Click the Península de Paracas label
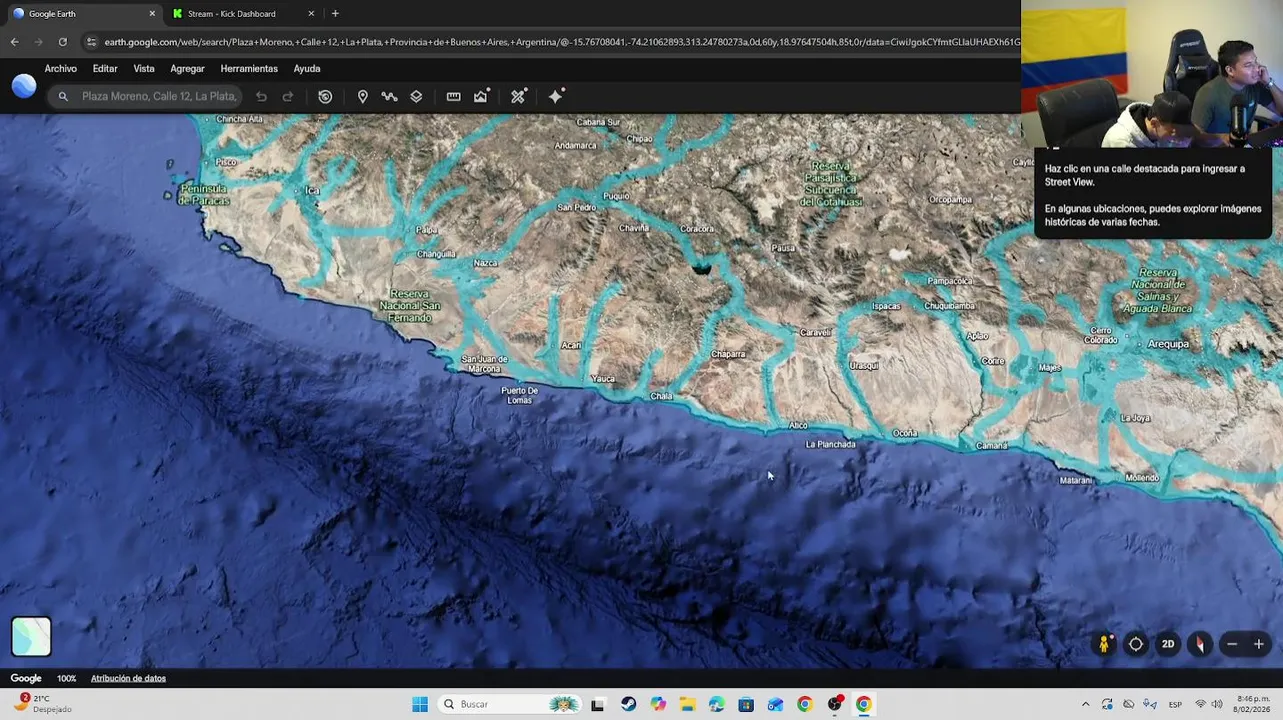 click(204, 194)
